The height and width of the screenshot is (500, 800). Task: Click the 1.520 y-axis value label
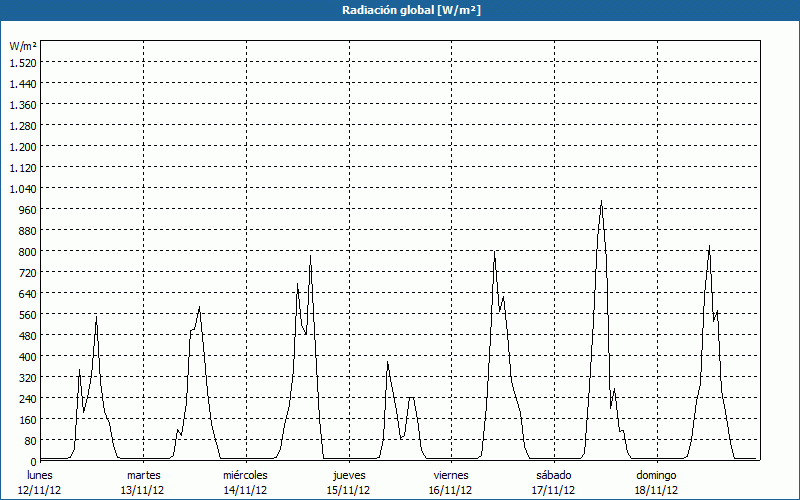pos(22,62)
